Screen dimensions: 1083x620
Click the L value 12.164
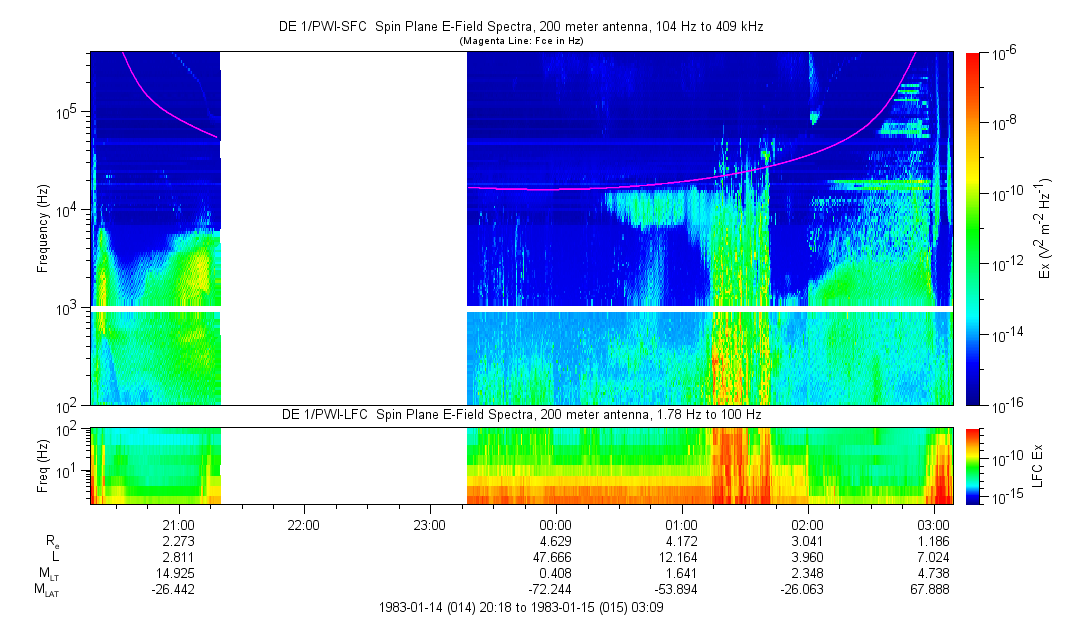(x=676, y=557)
